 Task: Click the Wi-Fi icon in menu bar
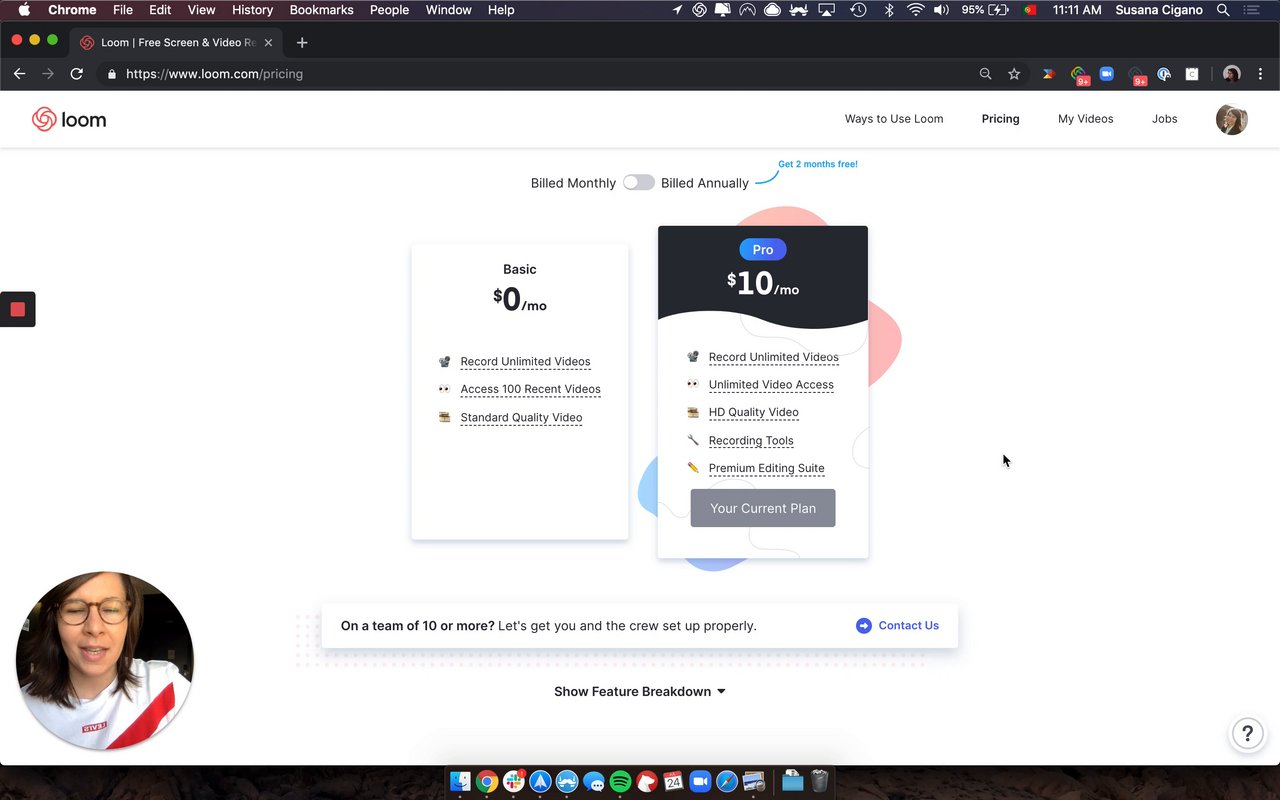(916, 10)
